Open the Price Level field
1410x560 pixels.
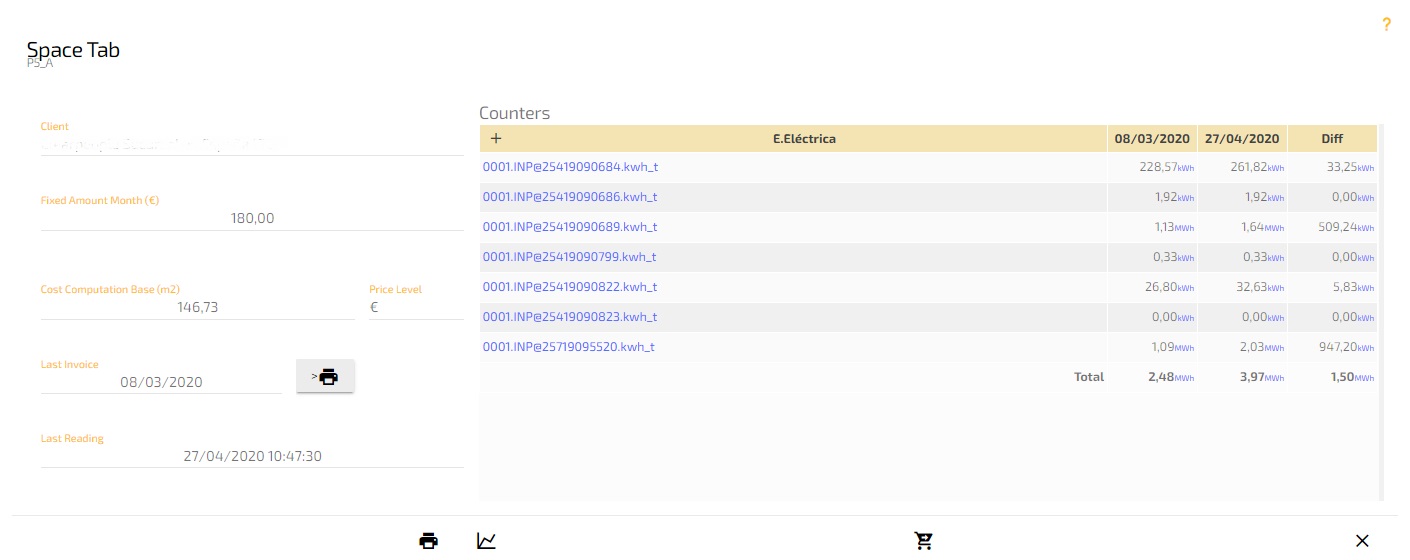pos(416,307)
